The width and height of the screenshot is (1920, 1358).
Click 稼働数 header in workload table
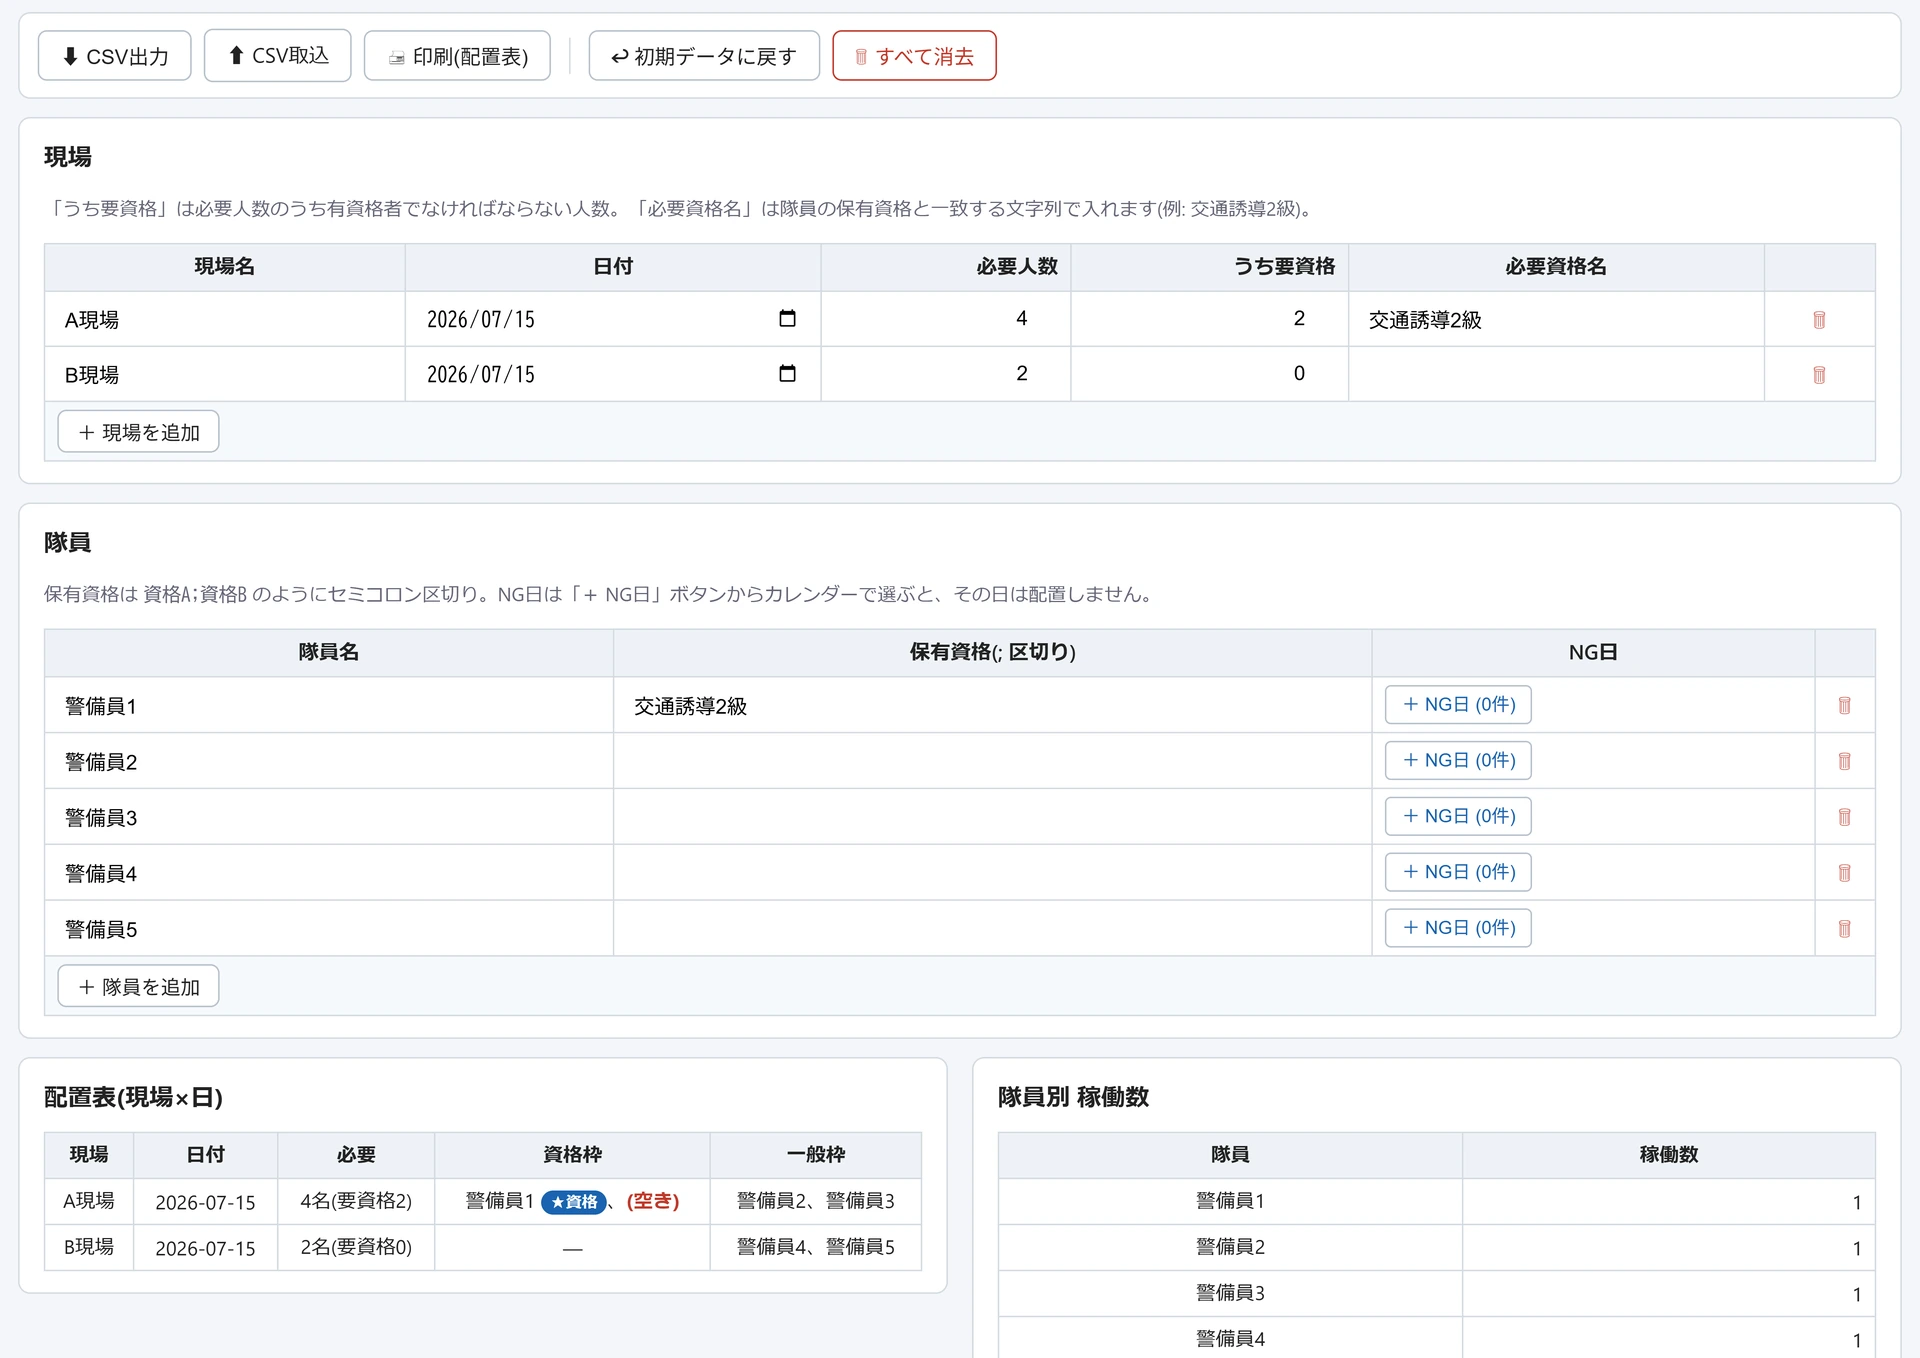(1668, 1155)
